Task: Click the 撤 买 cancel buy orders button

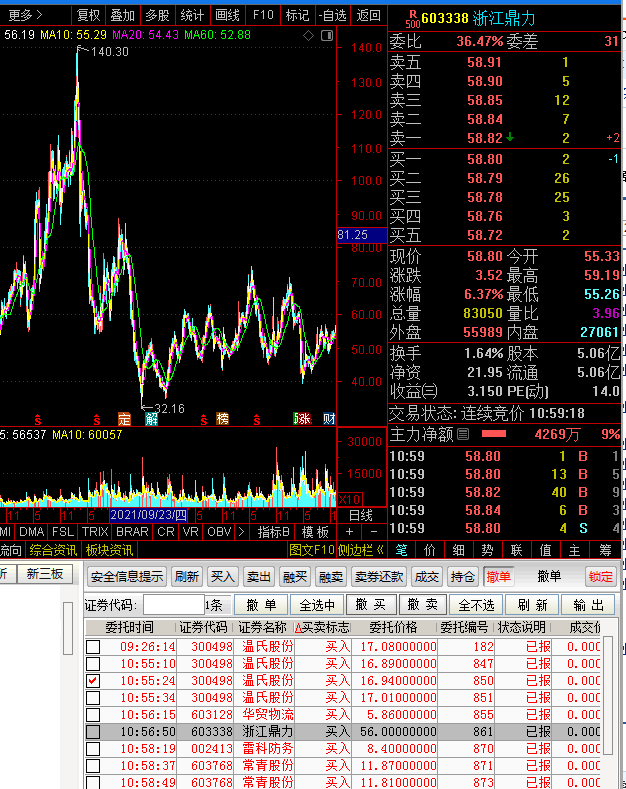Action: coord(370,605)
